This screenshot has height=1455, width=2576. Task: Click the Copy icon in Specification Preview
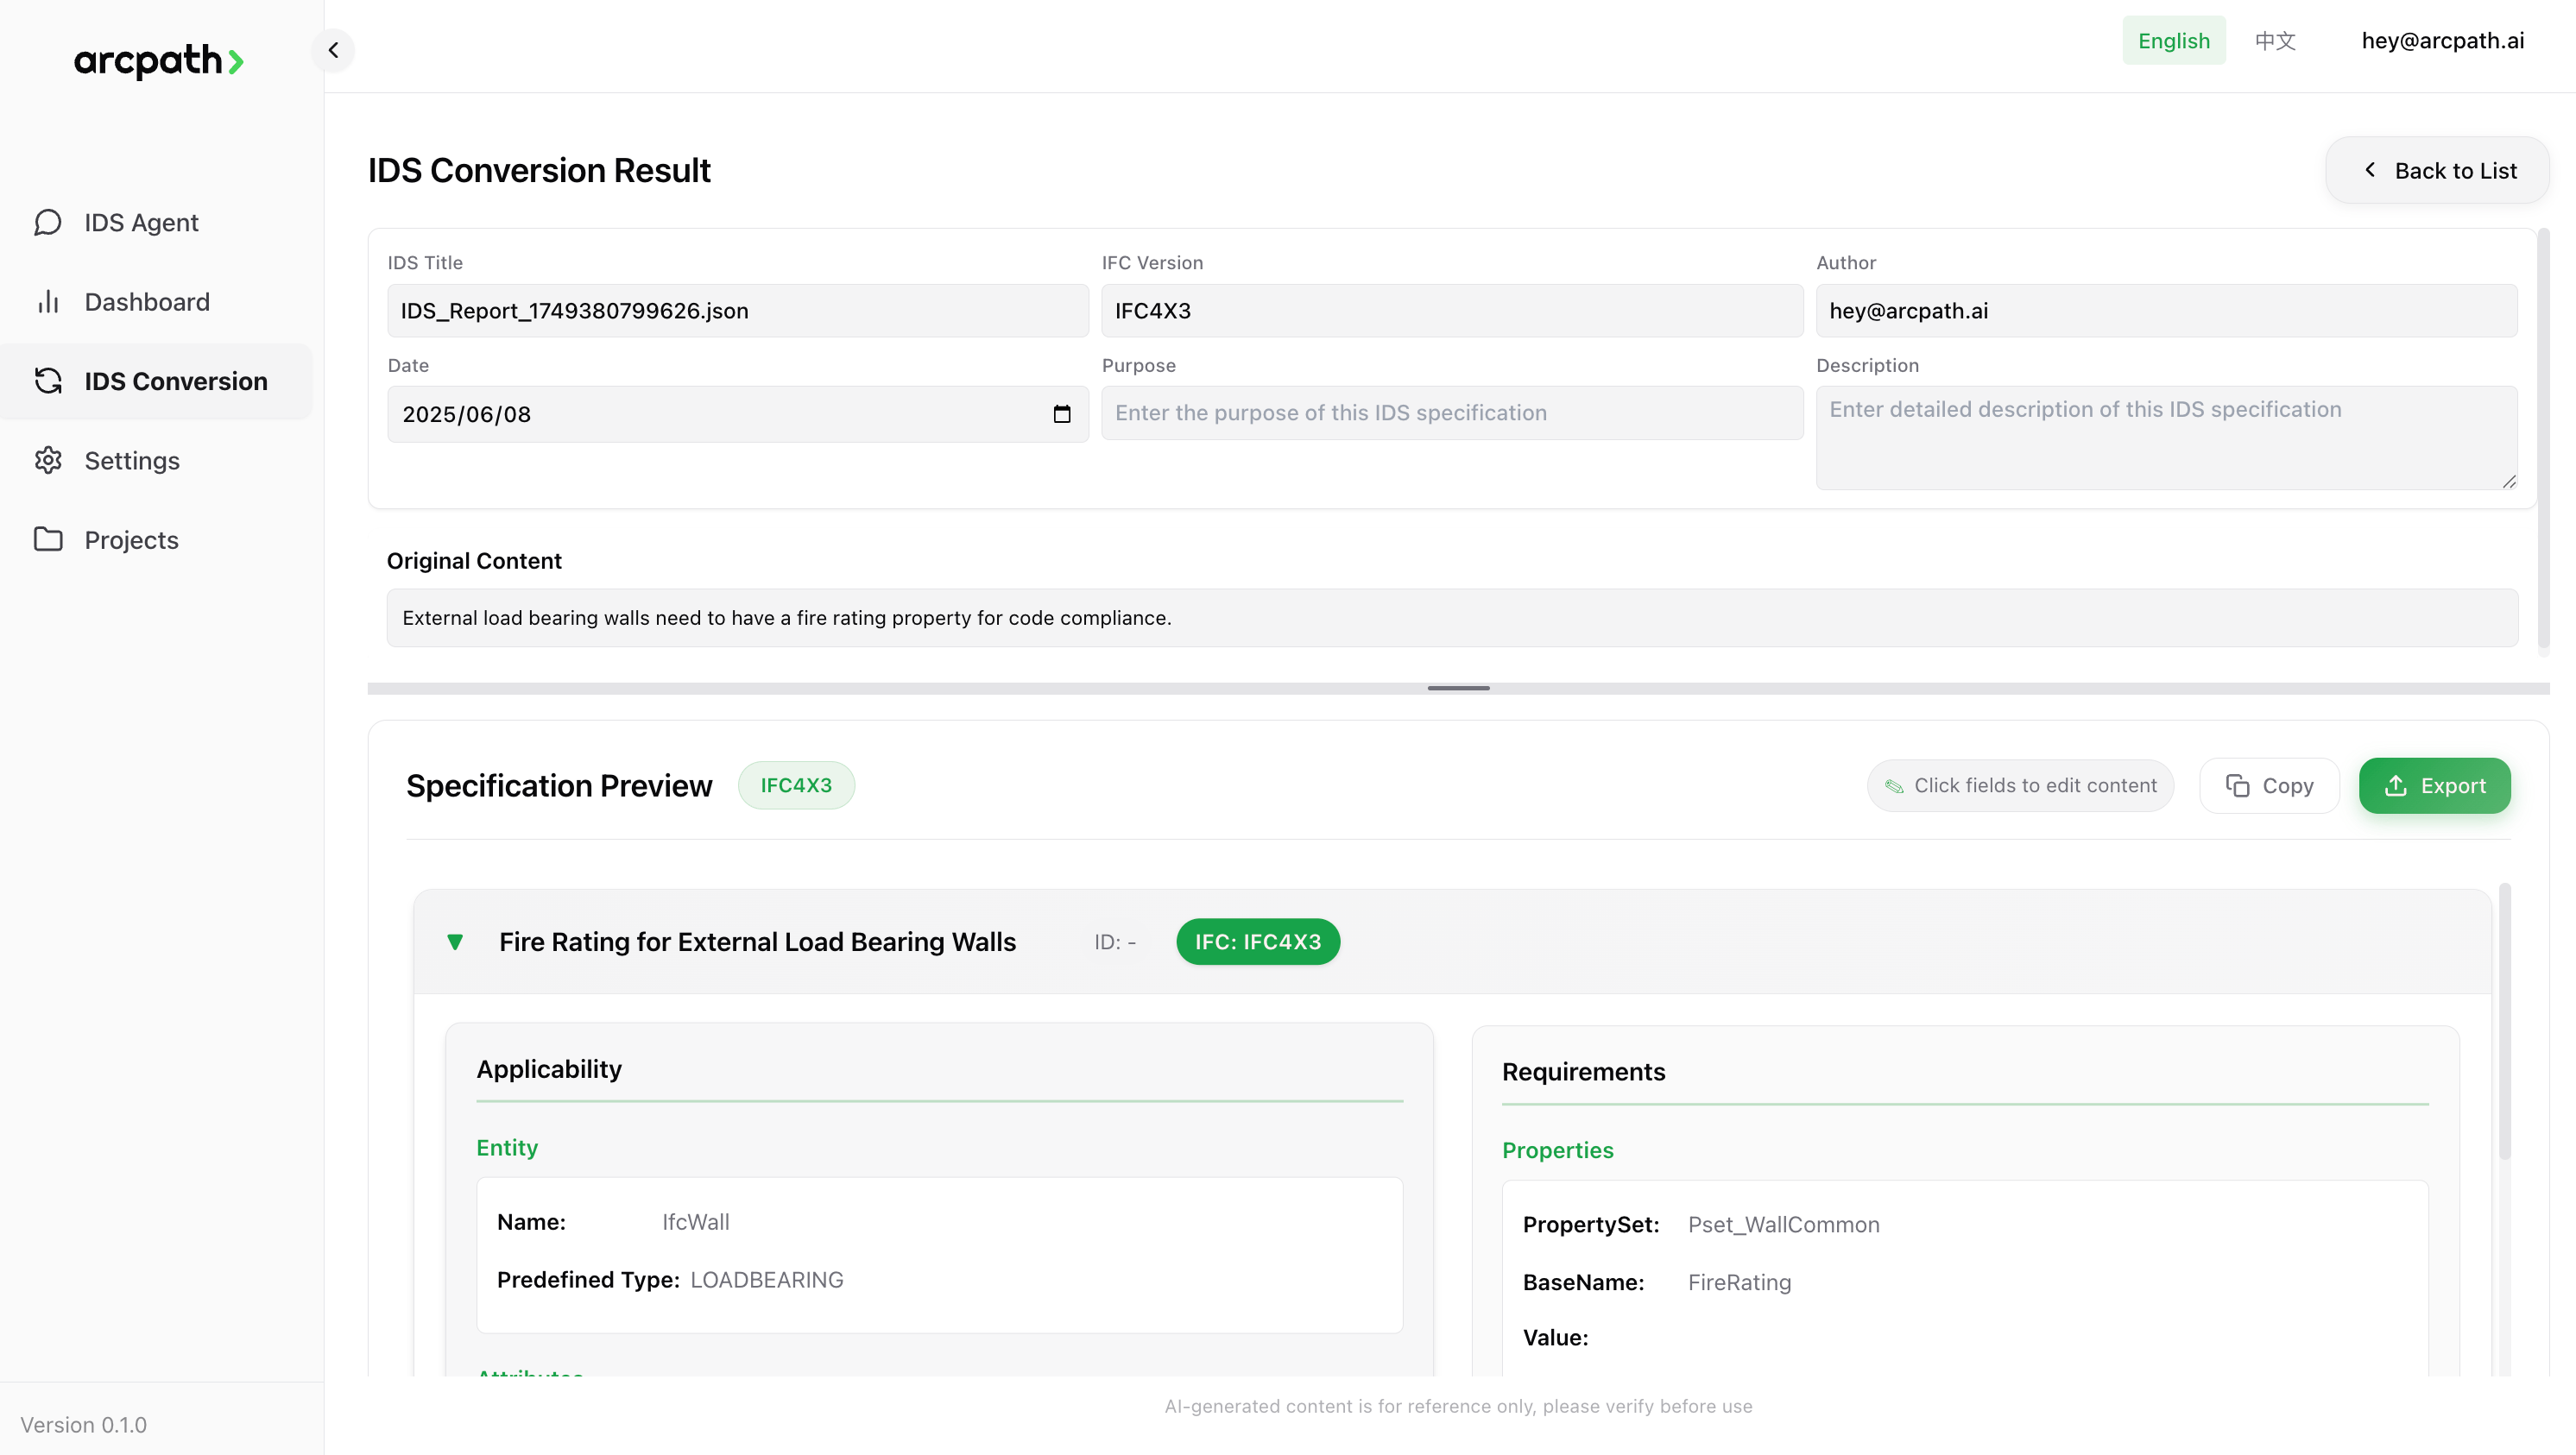pos(2237,785)
